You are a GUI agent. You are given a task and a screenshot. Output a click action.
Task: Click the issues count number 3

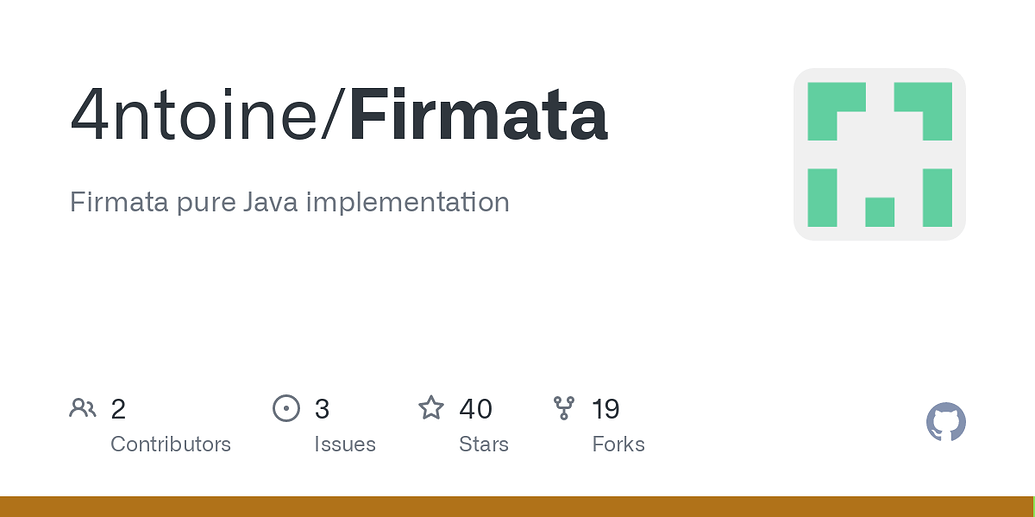[322, 409]
